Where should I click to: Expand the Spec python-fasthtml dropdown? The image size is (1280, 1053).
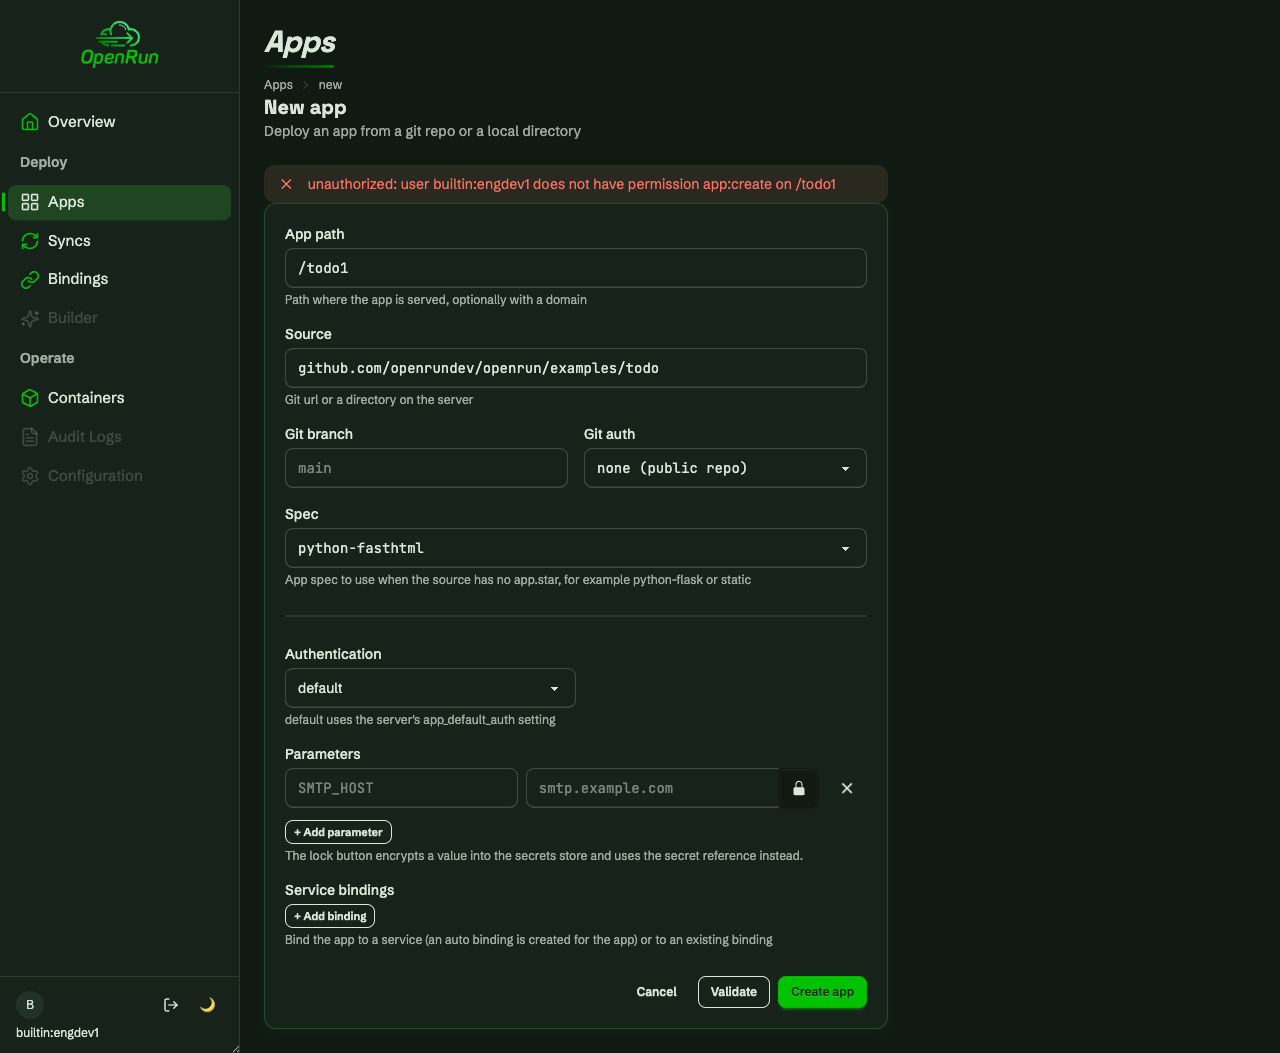click(x=576, y=548)
